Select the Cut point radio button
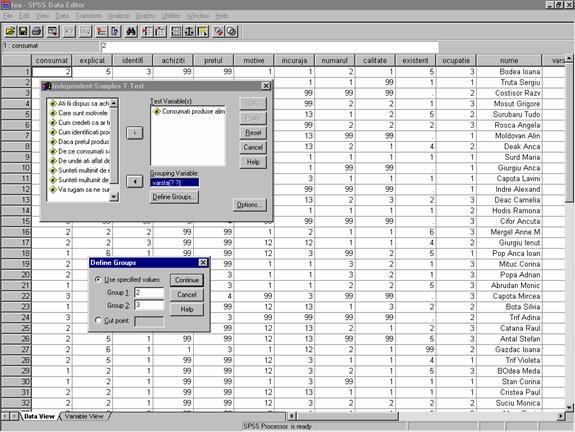This screenshot has width=575, height=432. coord(98,321)
